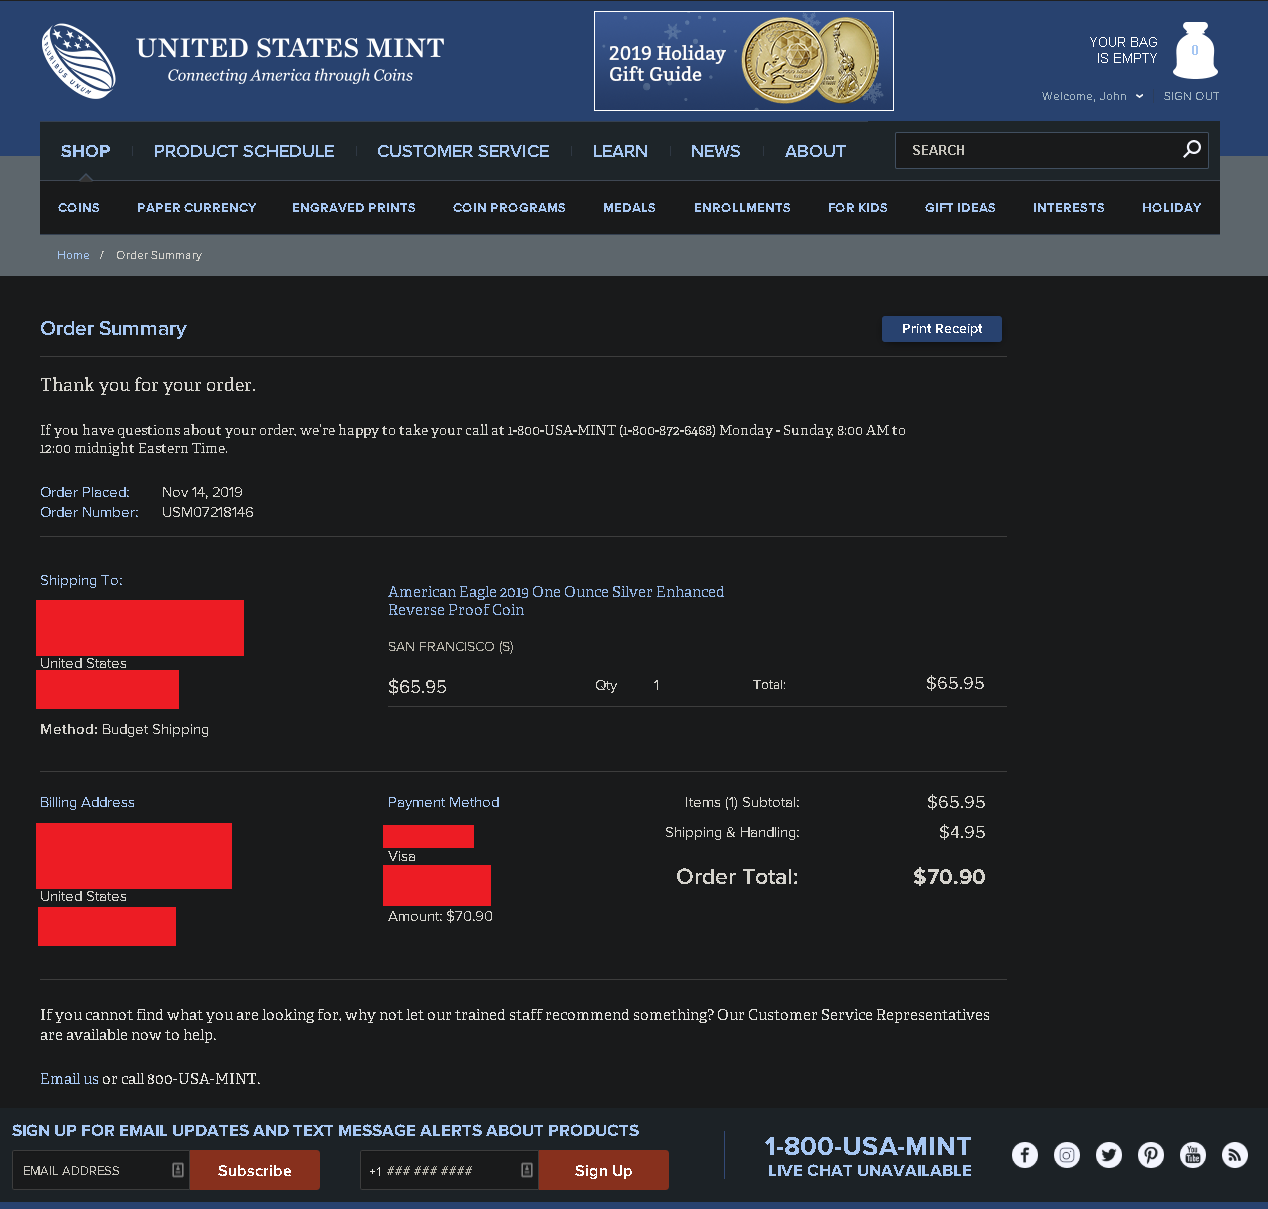Click the SAN FRANCISCO (S) mint text

(451, 647)
